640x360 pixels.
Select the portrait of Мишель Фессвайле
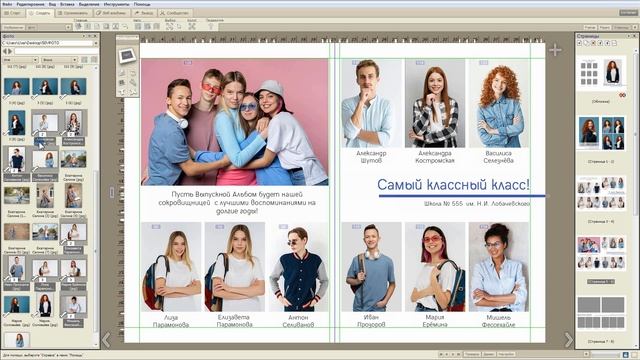tap(499, 267)
